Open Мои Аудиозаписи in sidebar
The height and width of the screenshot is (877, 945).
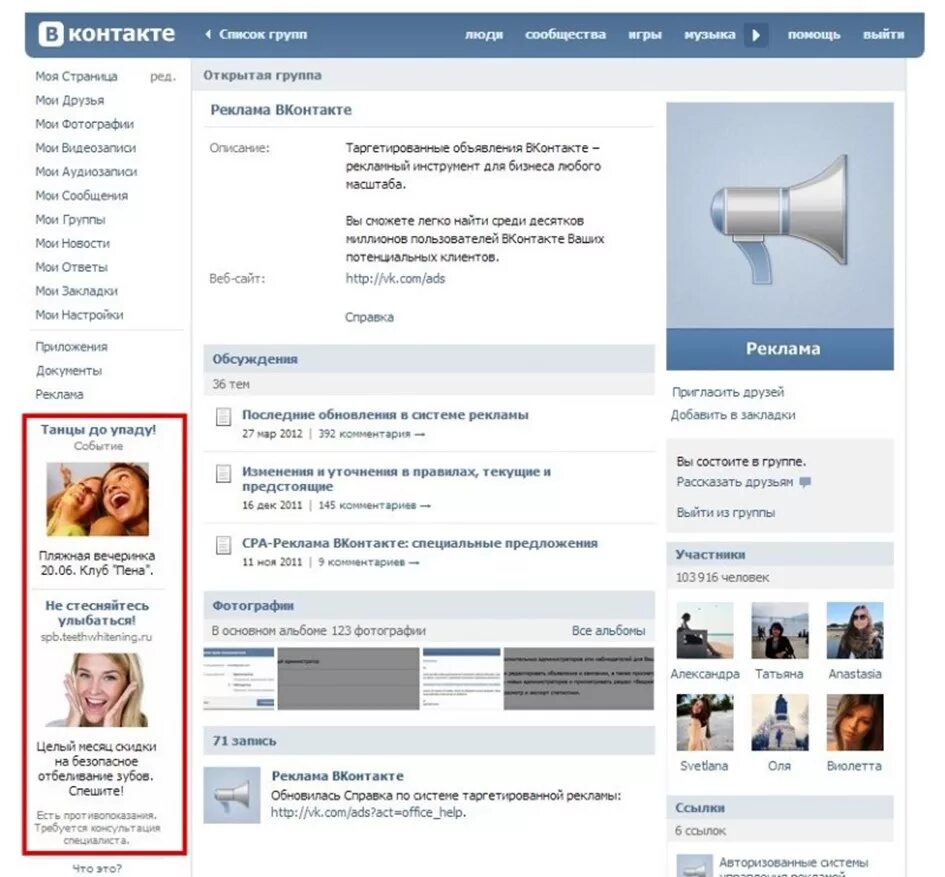tap(86, 172)
